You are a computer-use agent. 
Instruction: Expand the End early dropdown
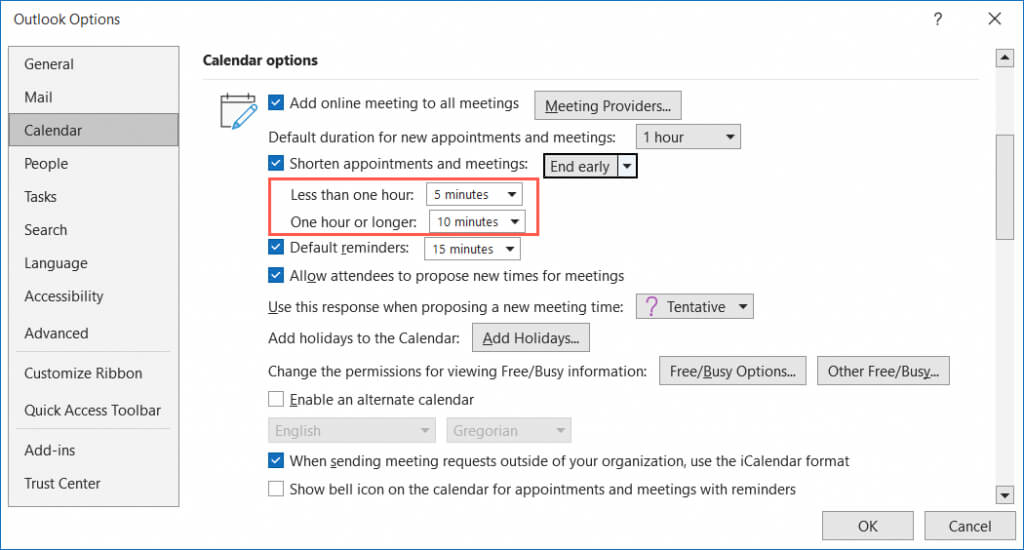point(628,167)
